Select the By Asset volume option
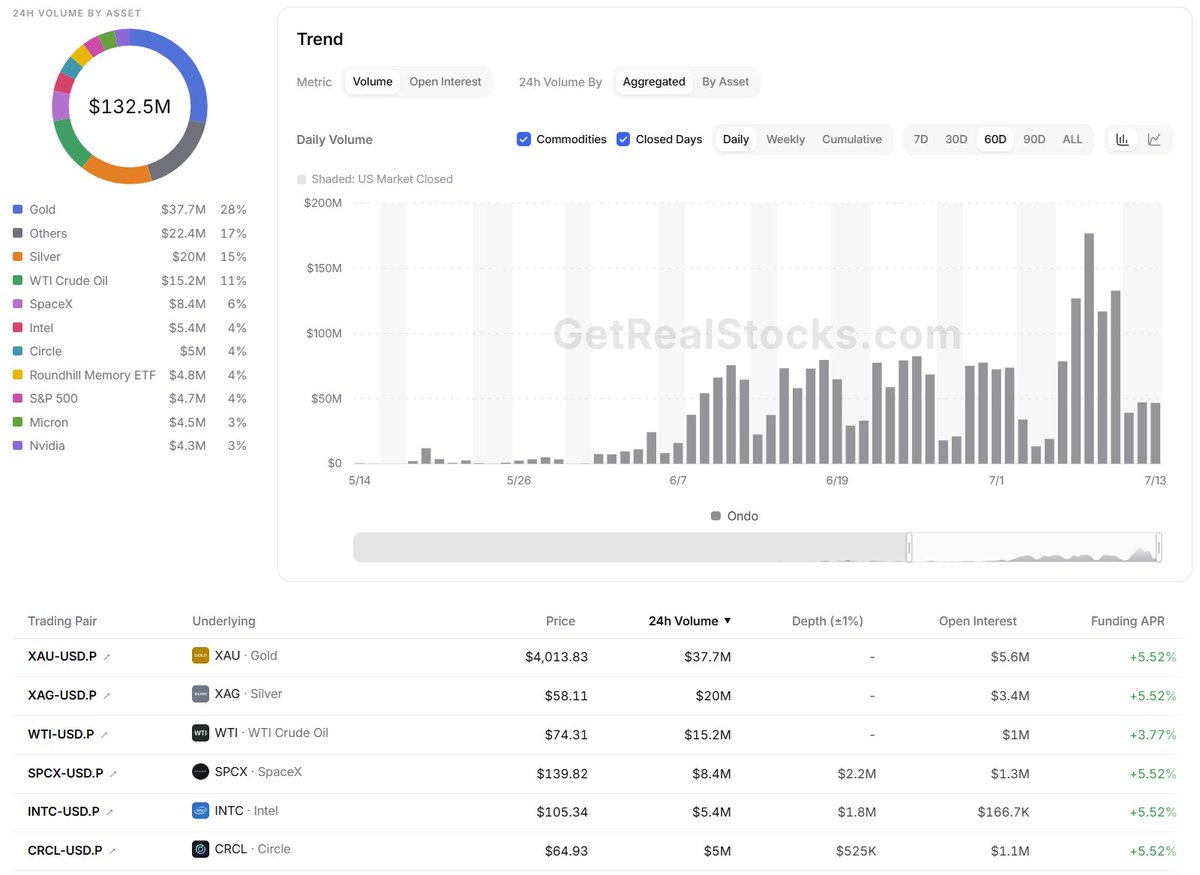Viewport: 1200px width, 875px height. [x=725, y=82]
